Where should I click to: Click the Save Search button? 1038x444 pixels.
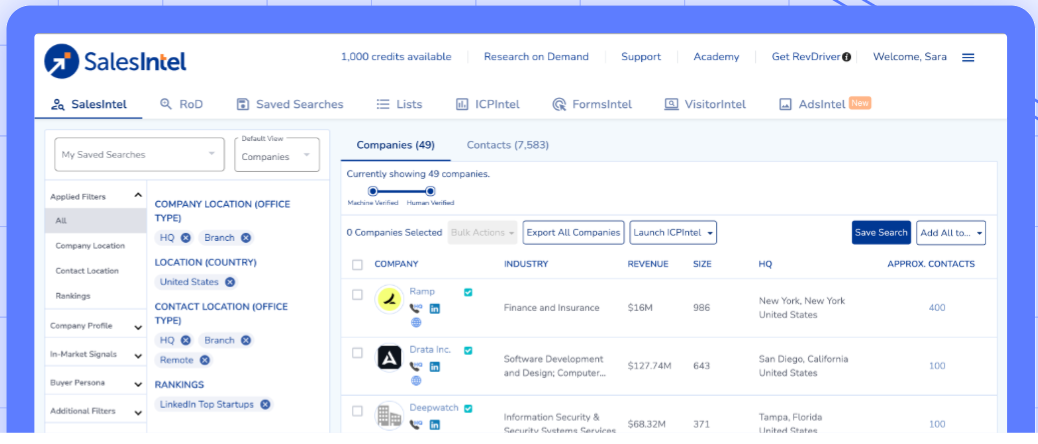881,233
